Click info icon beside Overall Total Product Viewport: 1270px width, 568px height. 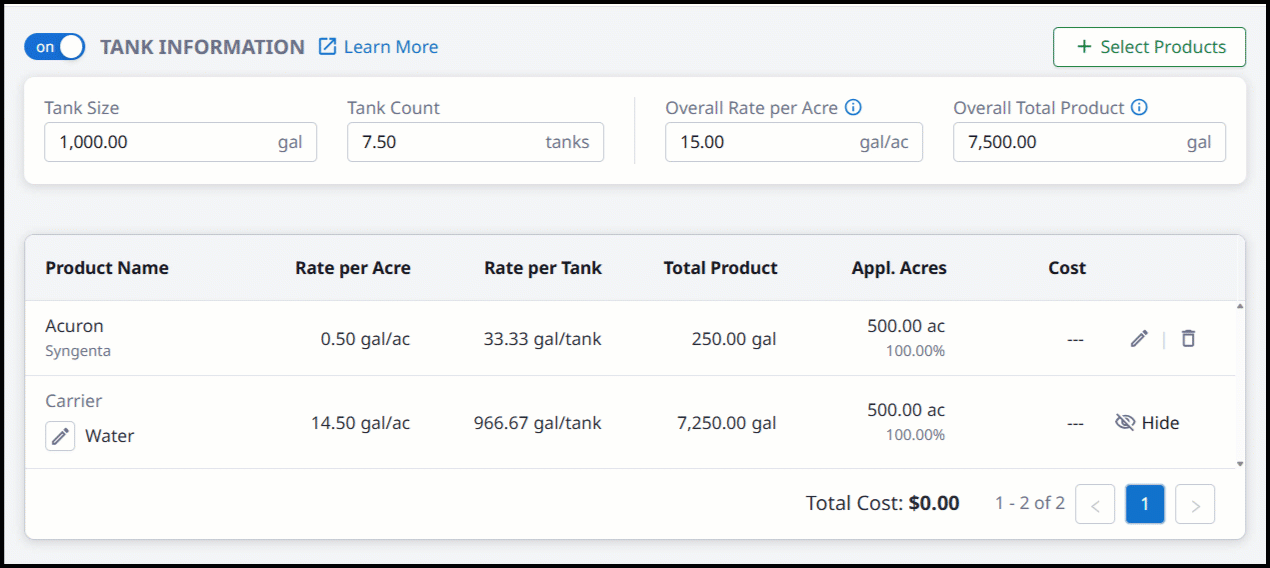[1139, 108]
